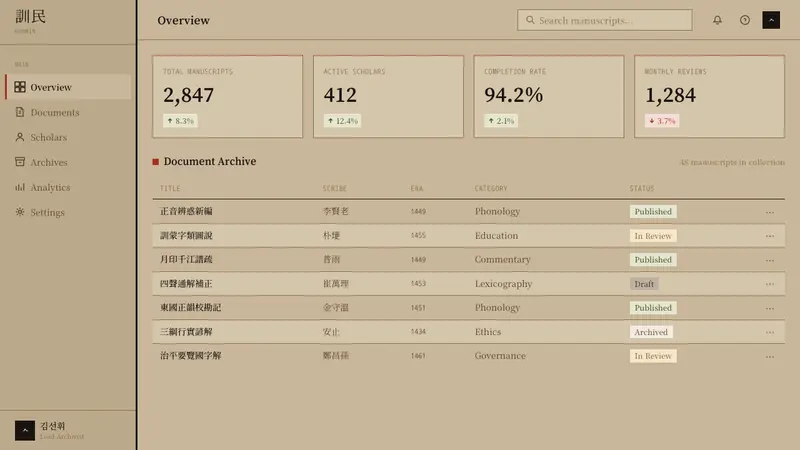Click the 12.4% increase badge

[342, 121]
